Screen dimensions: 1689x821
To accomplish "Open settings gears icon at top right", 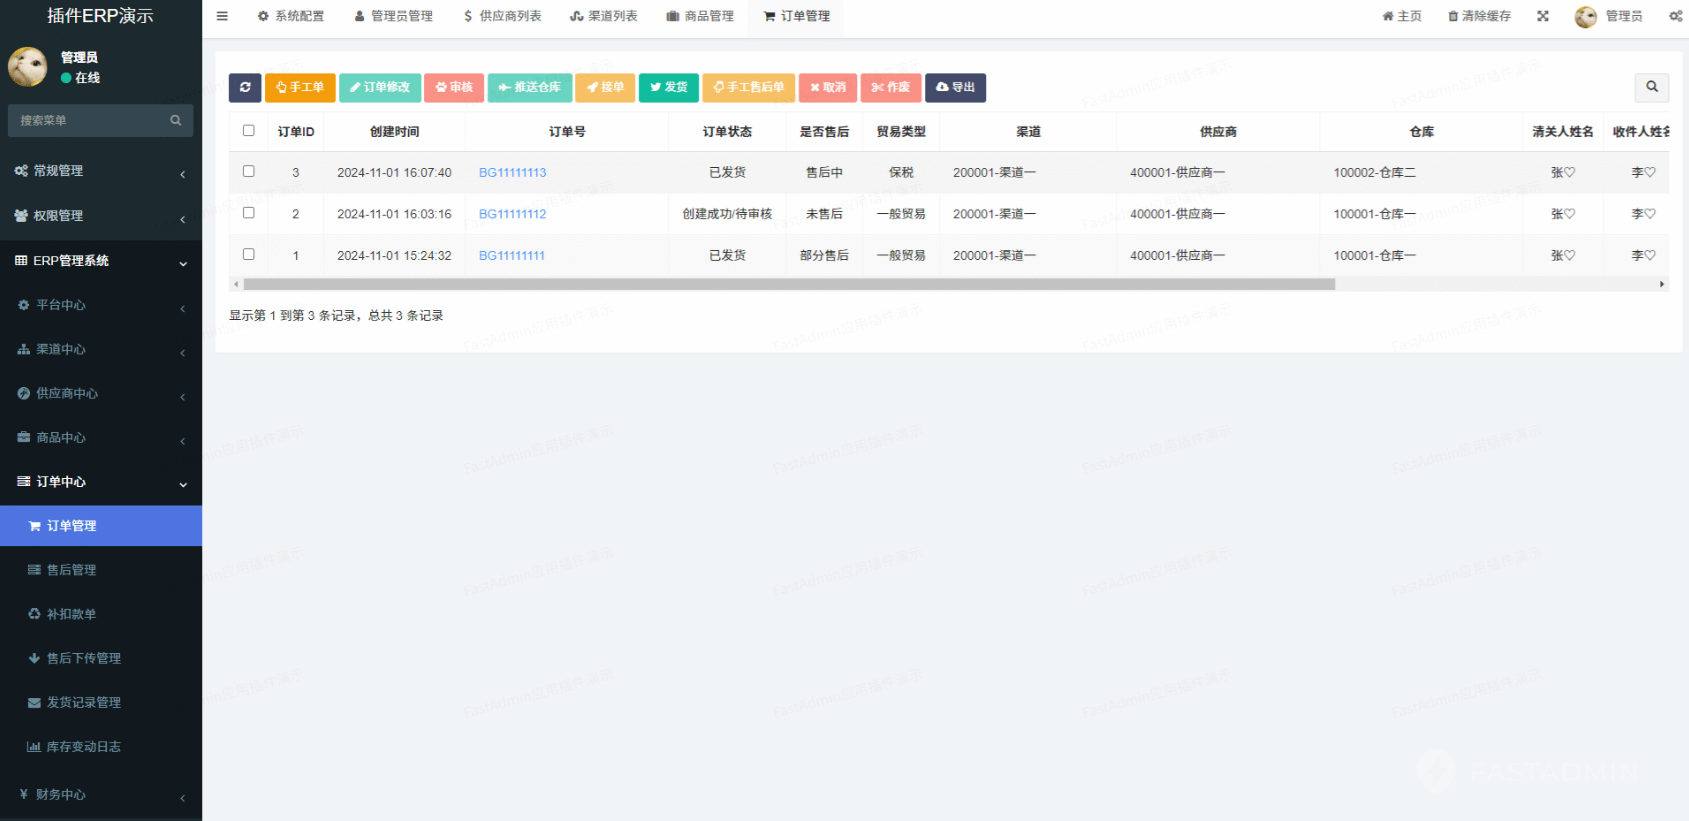I will 1675,16.
